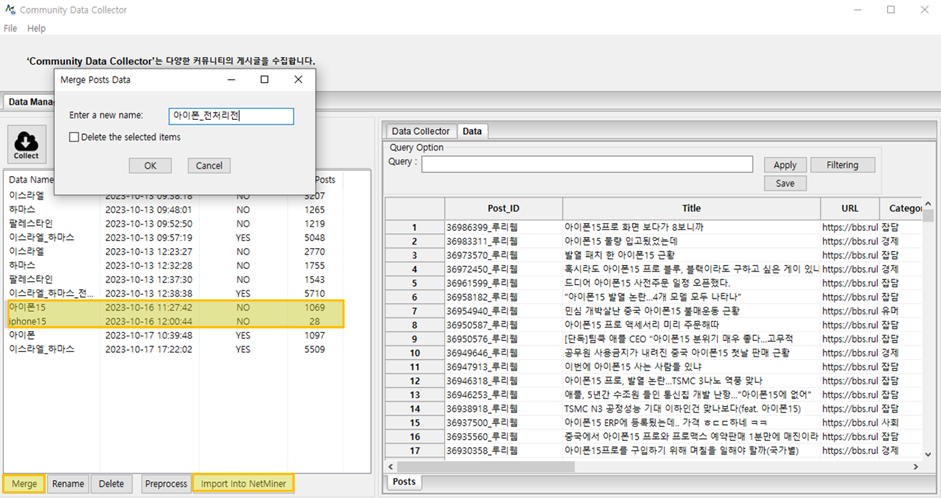Image resolution: width=941 pixels, height=498 pixels.
Task: Save the query
Action: coord(785,184)
